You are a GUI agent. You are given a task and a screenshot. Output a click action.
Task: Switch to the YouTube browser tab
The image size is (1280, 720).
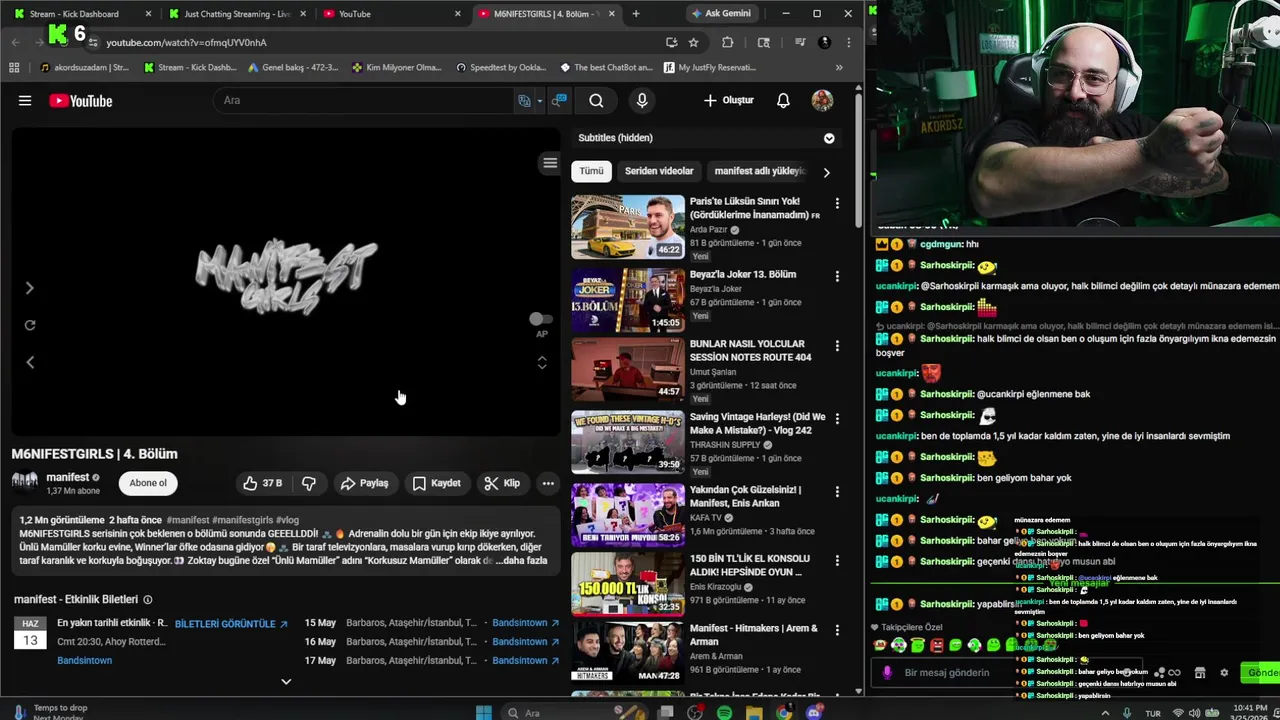pos(390,14)
